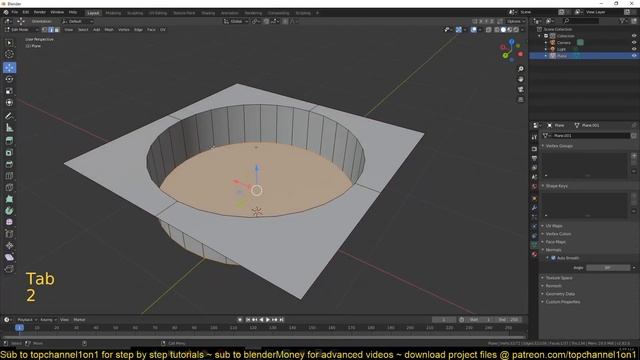
Task: Expand the Face Maps panel
Action: coord(556,242)
